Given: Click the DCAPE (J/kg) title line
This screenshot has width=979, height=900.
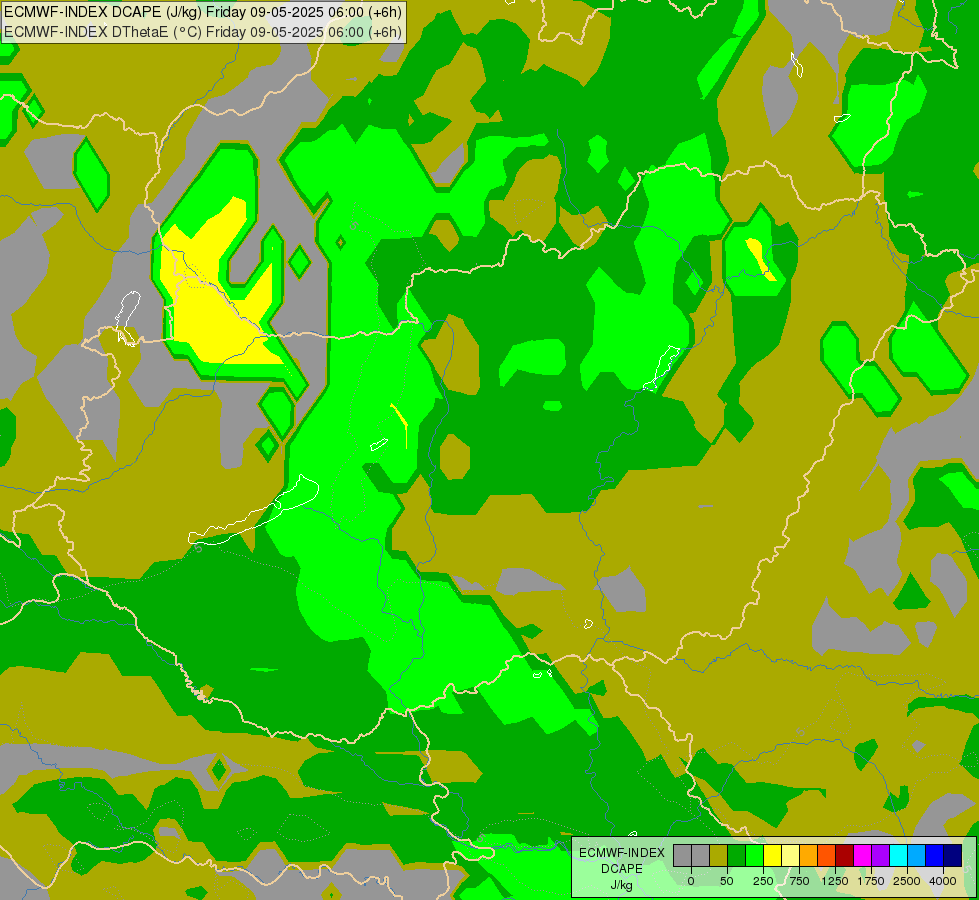Looking at the screenshot, I should pos(203,12).
